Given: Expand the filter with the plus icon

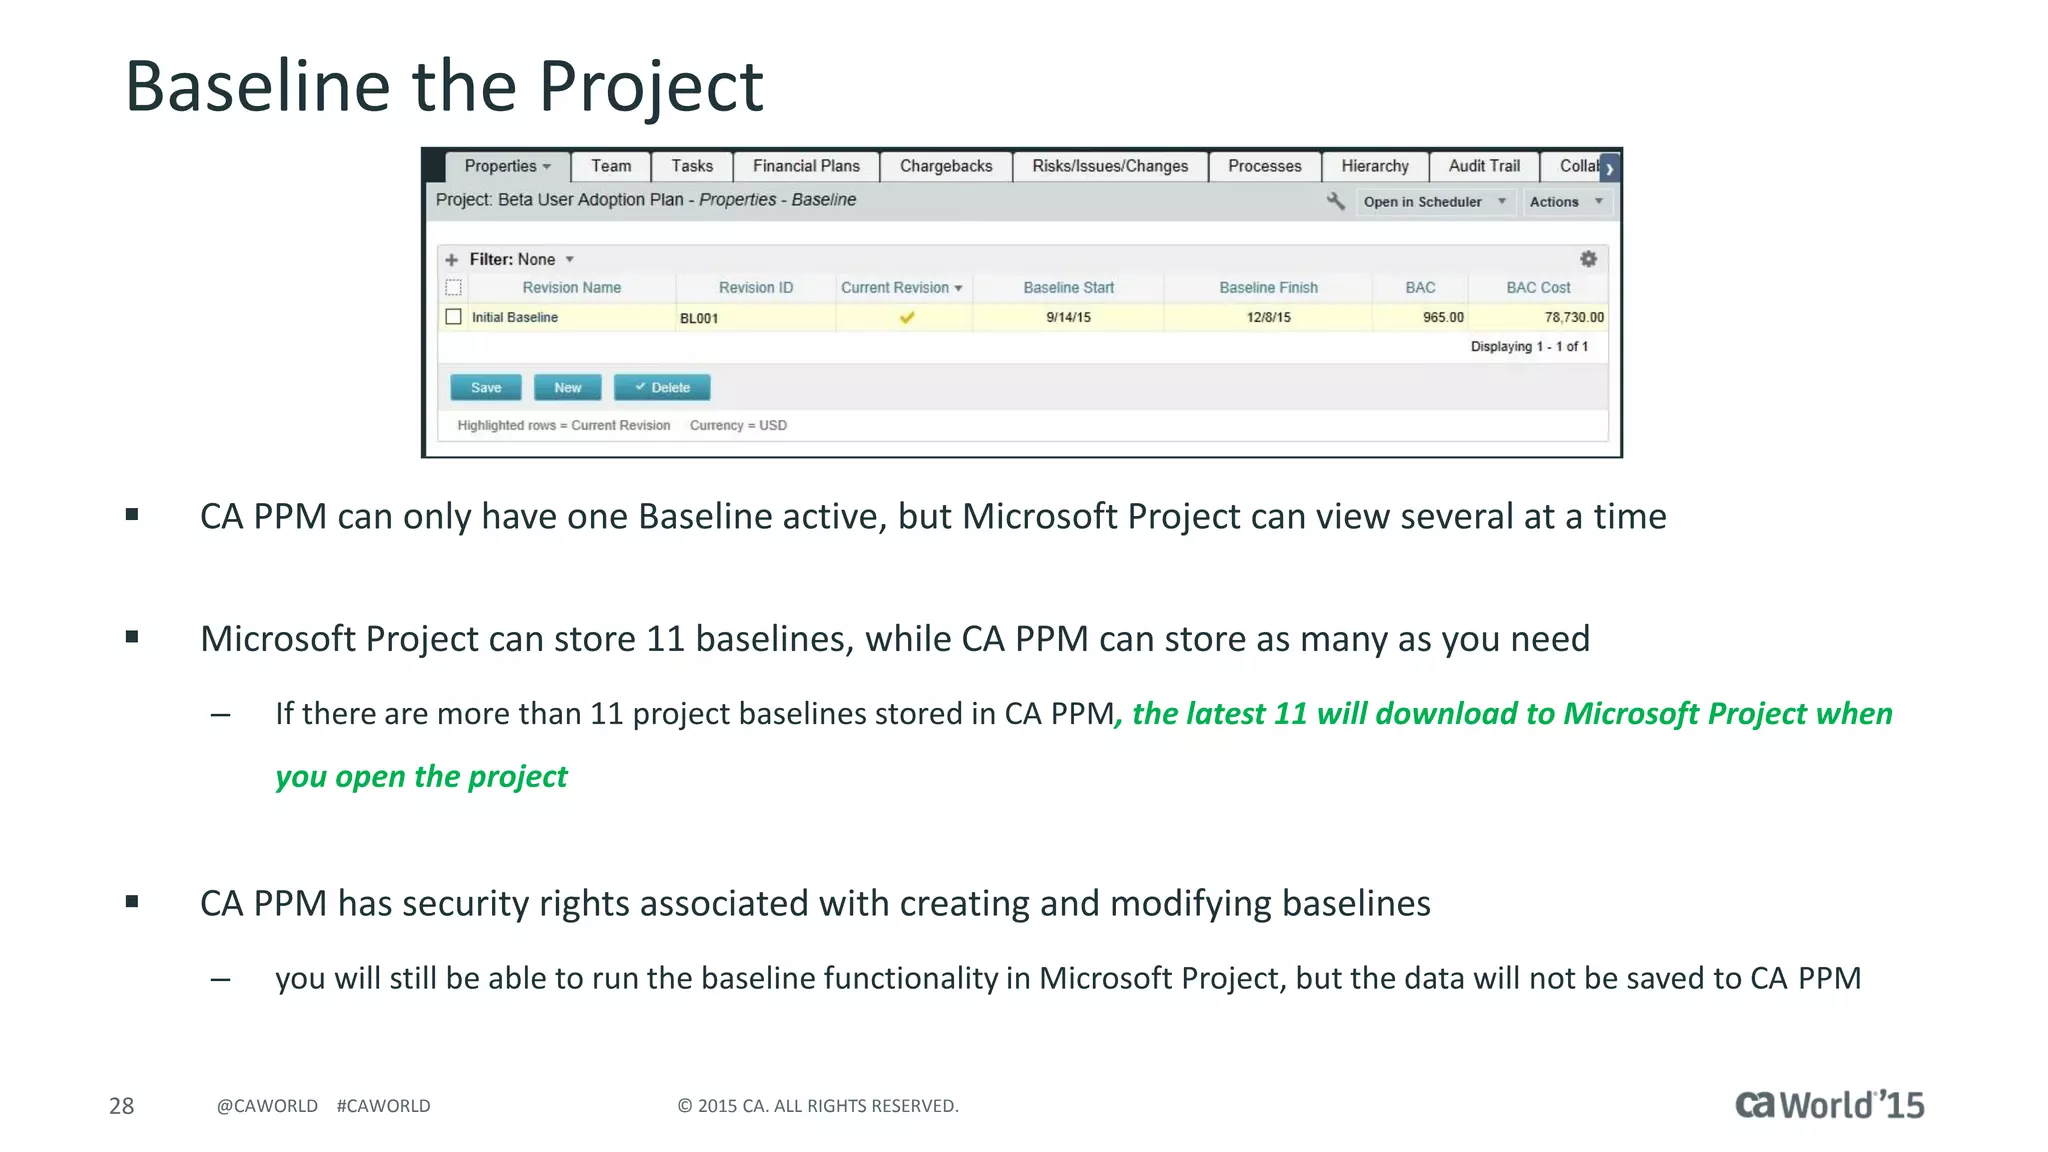Looking at the screenshot, I should coord(452,260).
